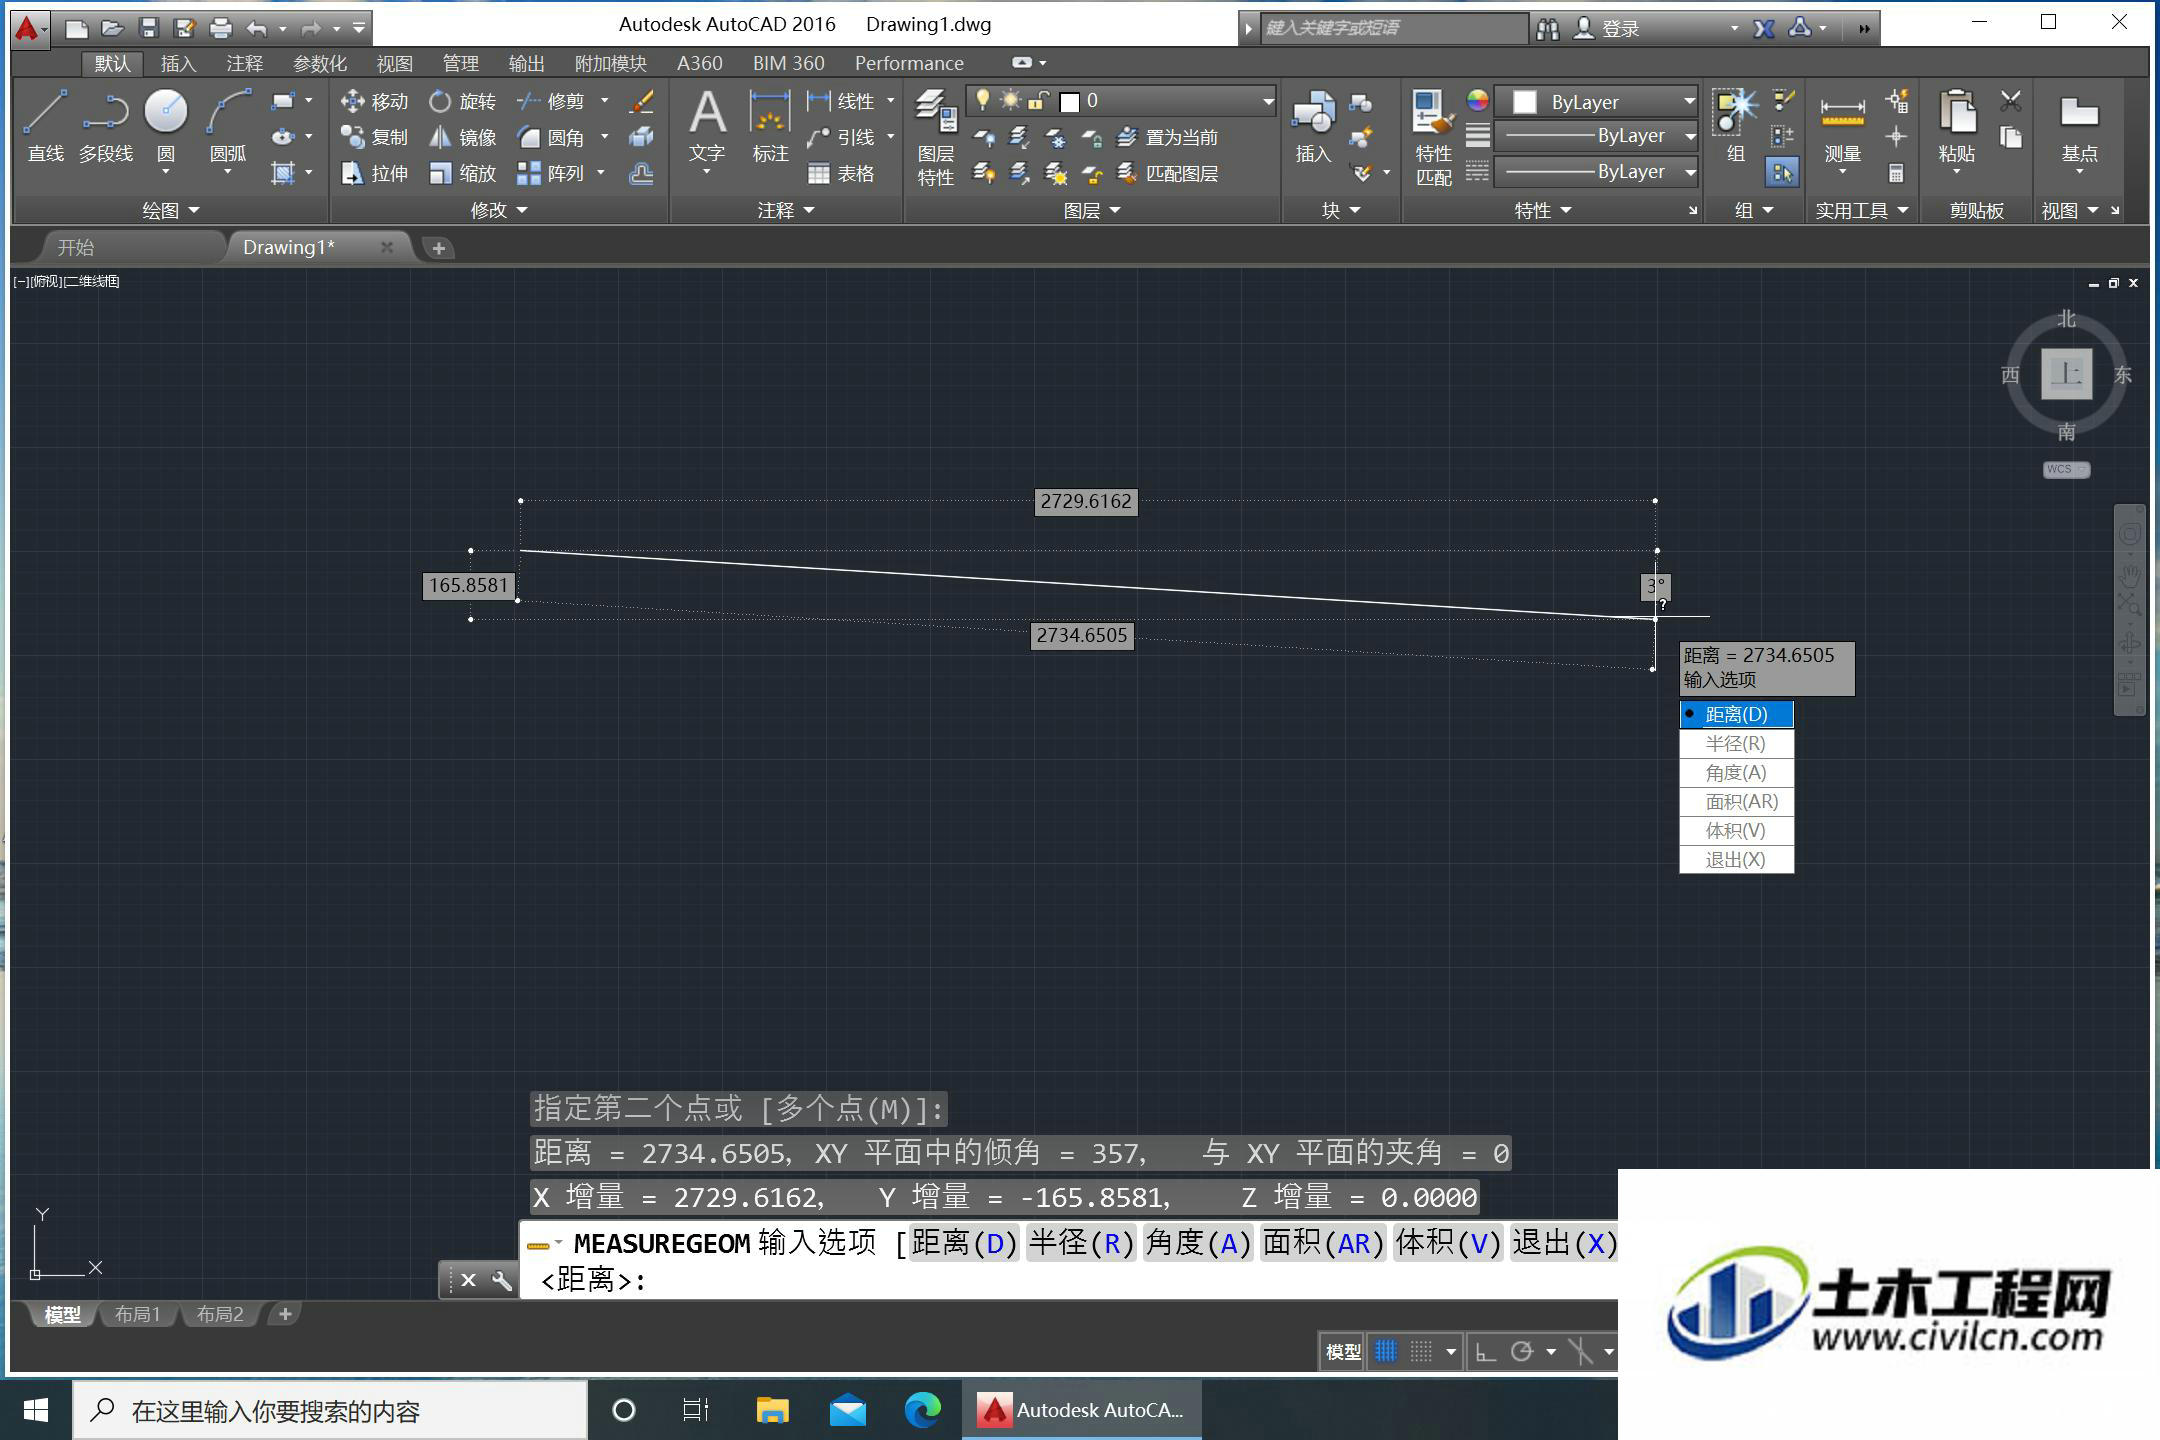This screenshot has width=2160, height=1440.
Task: Select the Distance (距离) option in popup
Action: (1736, 714)
